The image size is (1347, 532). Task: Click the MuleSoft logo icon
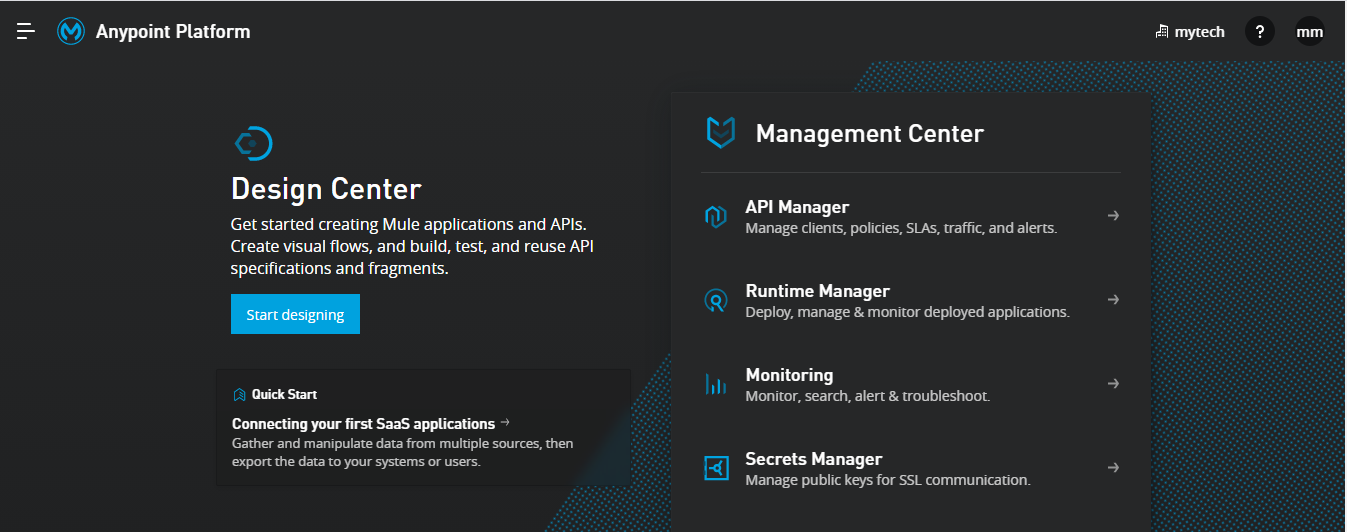(x=71, y=32)
